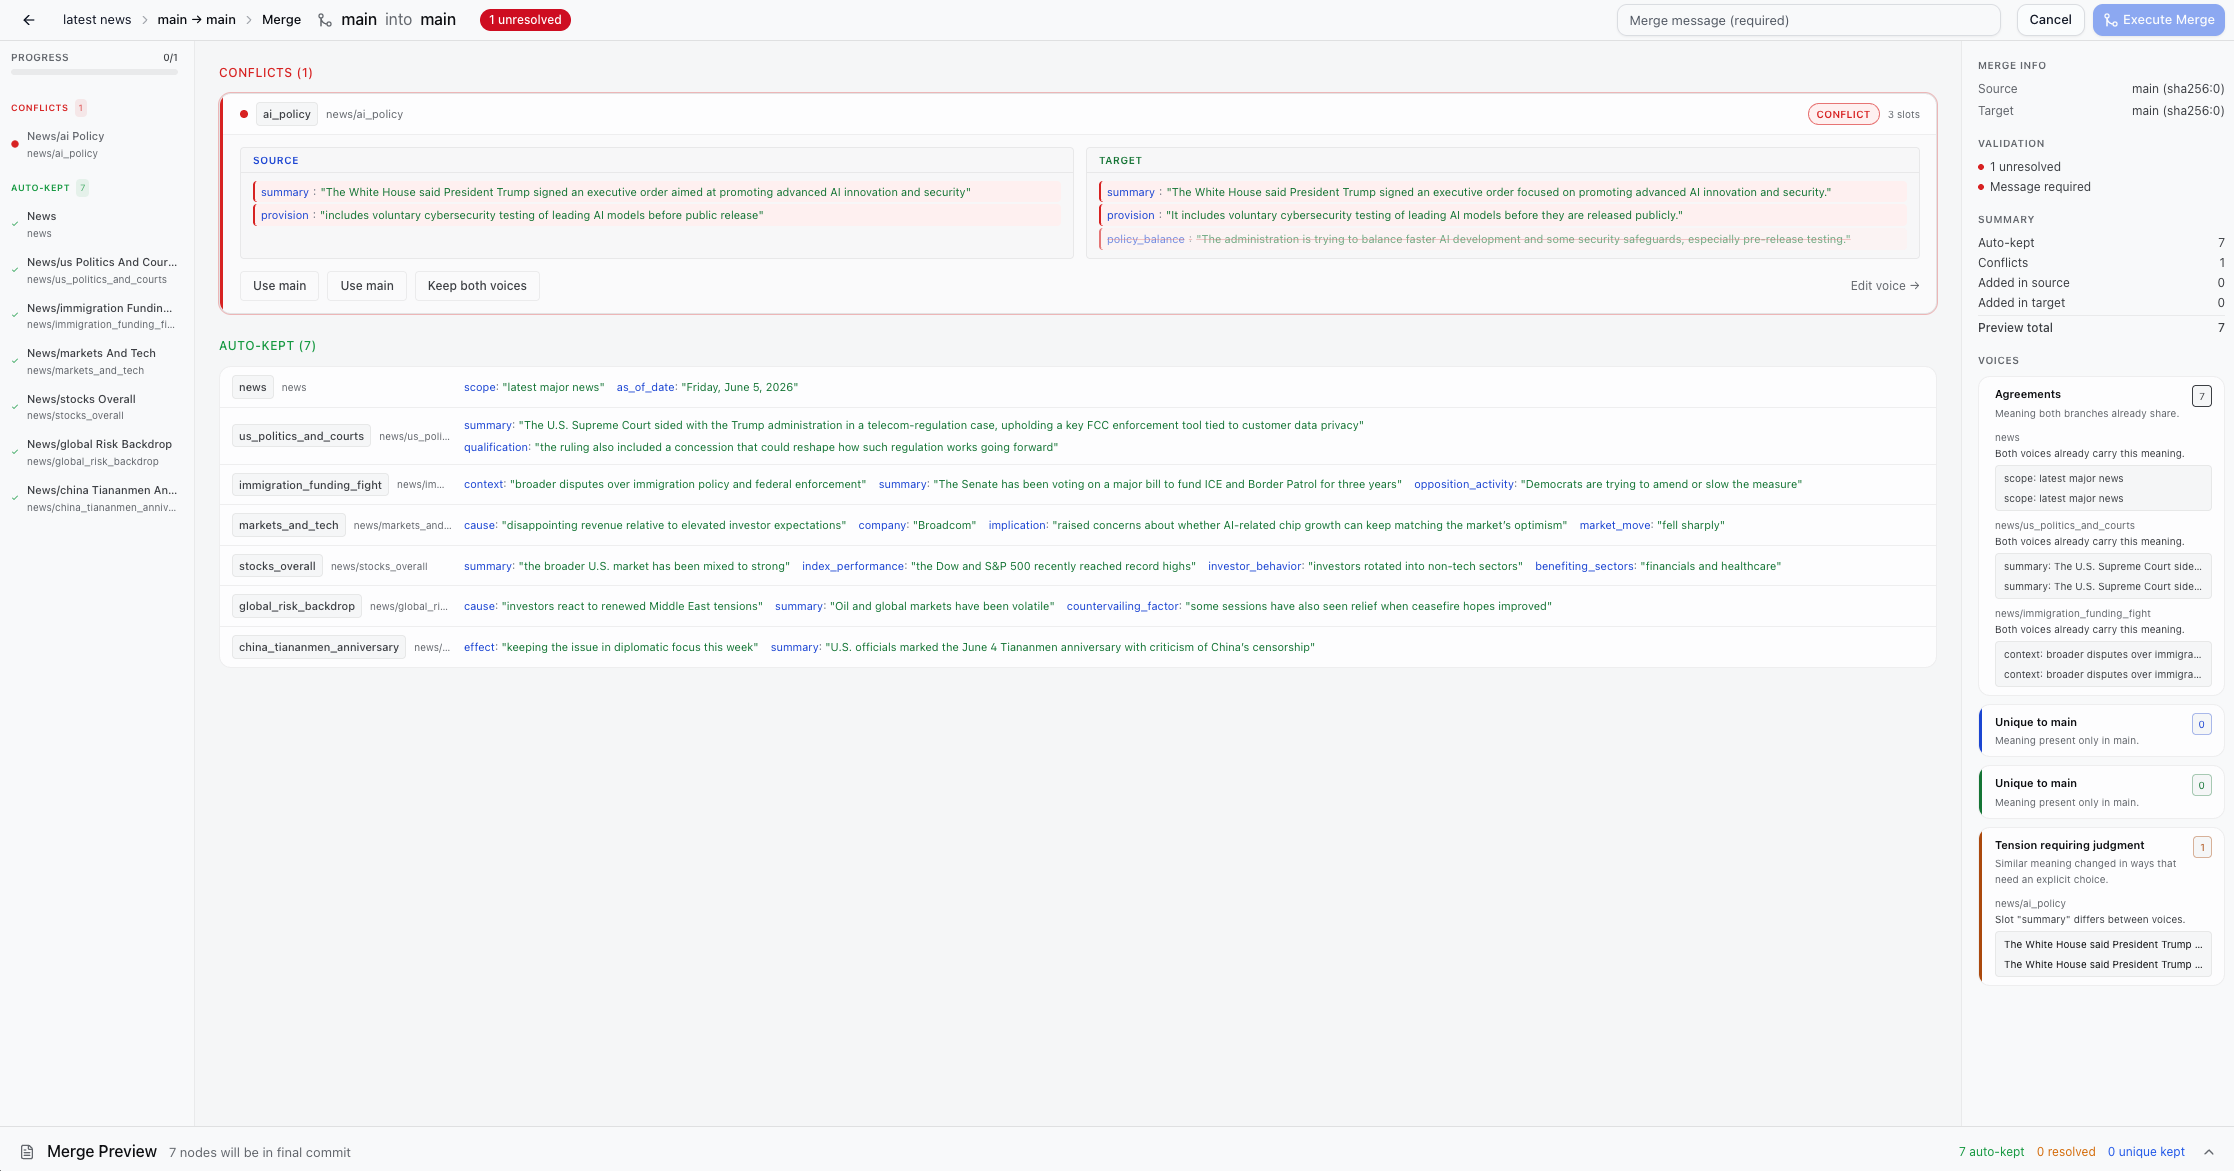Cancel the merge
The image size is (2234, 1171).
(2050, 20)
